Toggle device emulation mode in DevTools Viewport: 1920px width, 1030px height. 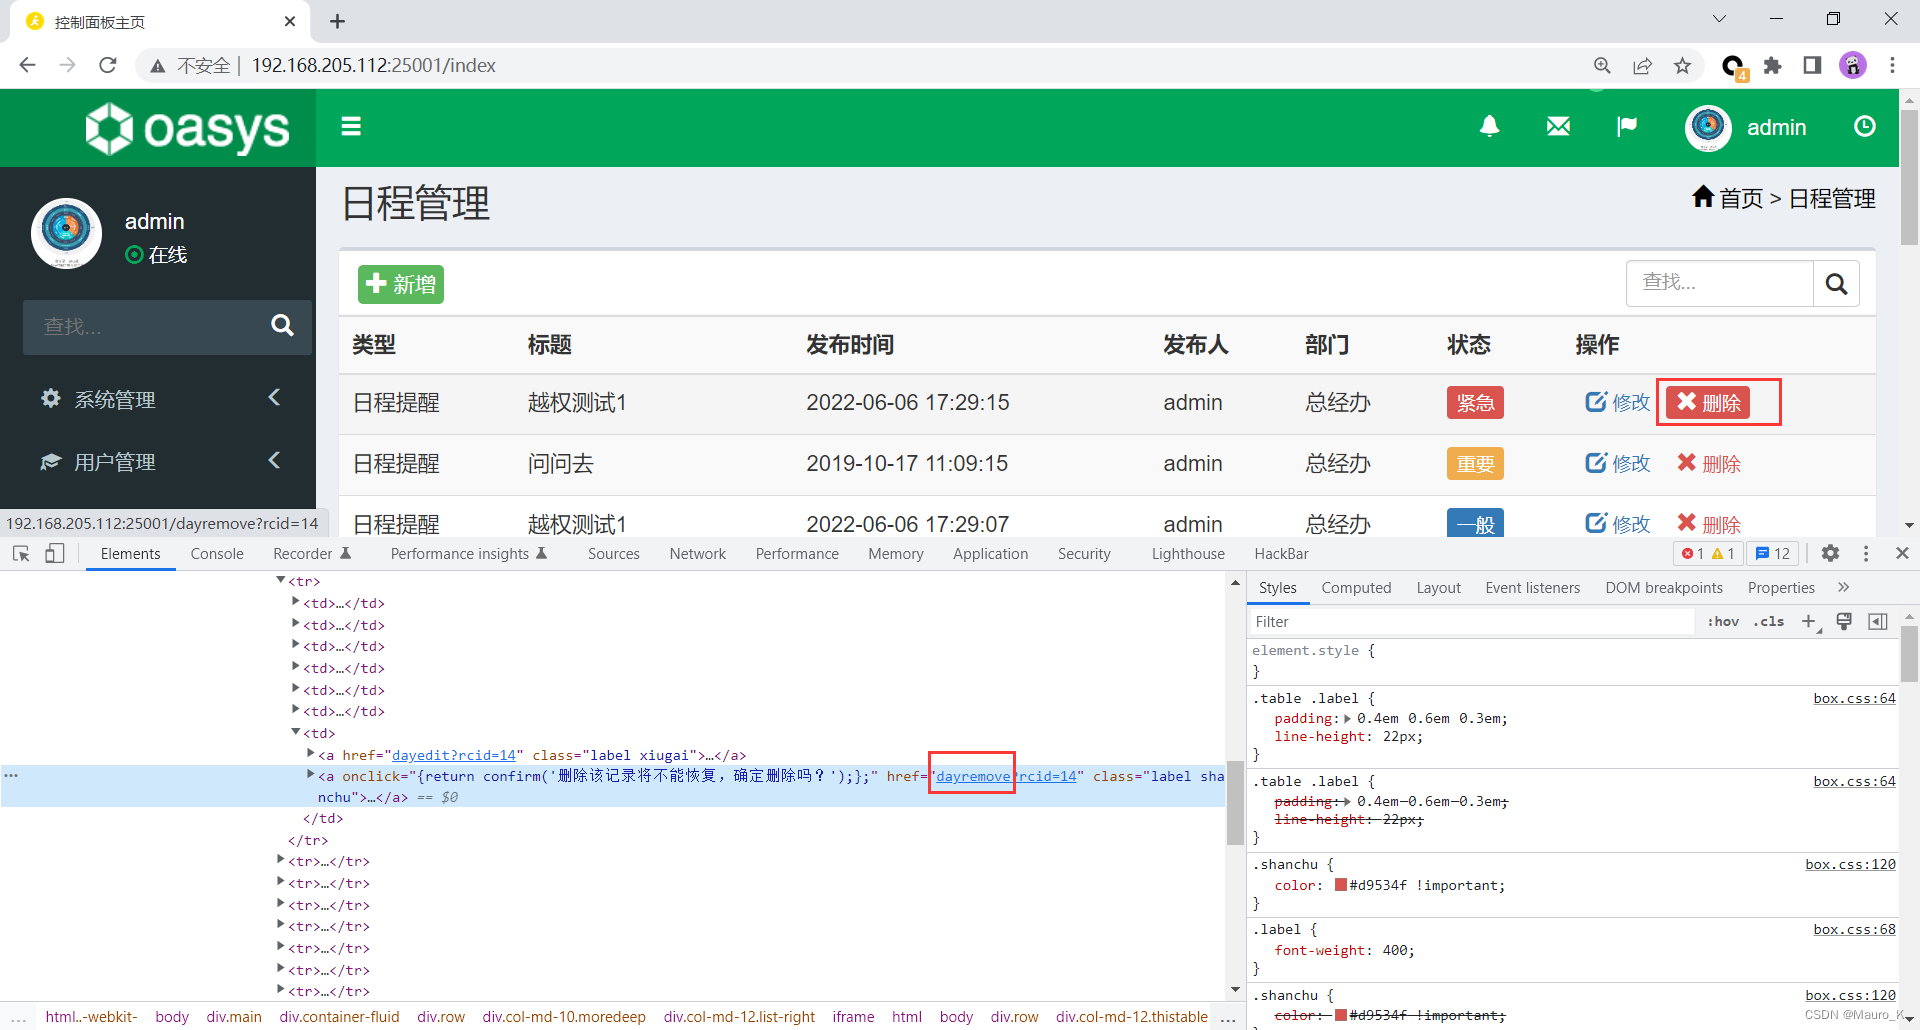pos(55,553)
